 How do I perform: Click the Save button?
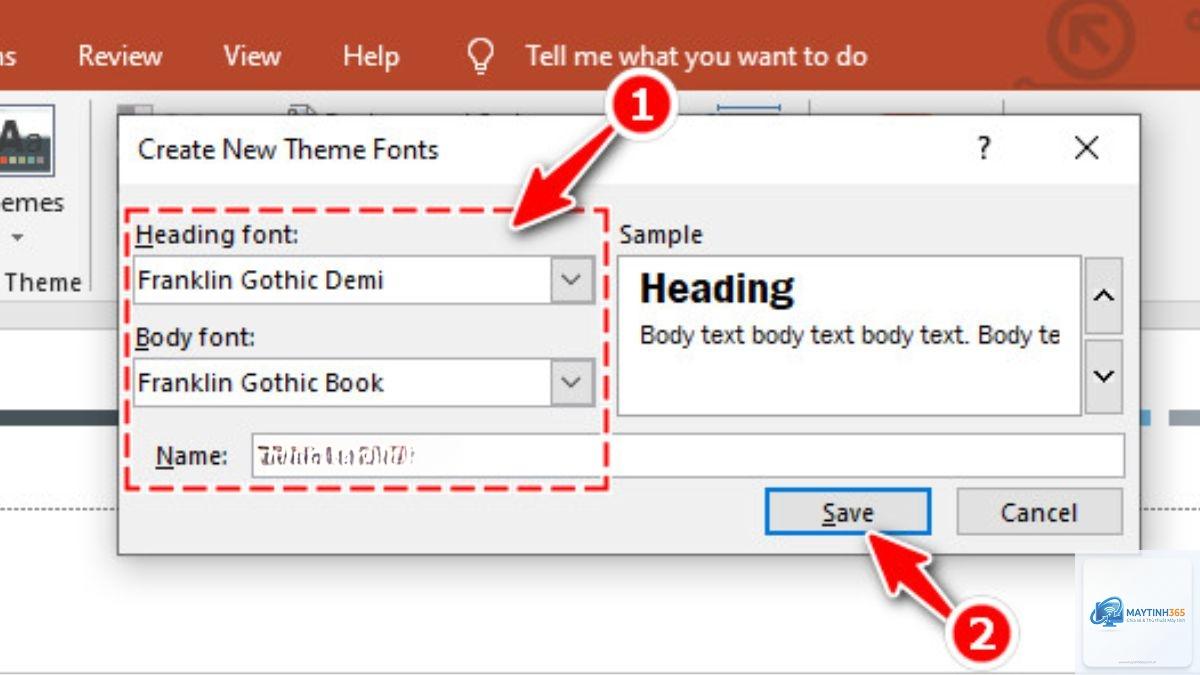click(848, 512)
